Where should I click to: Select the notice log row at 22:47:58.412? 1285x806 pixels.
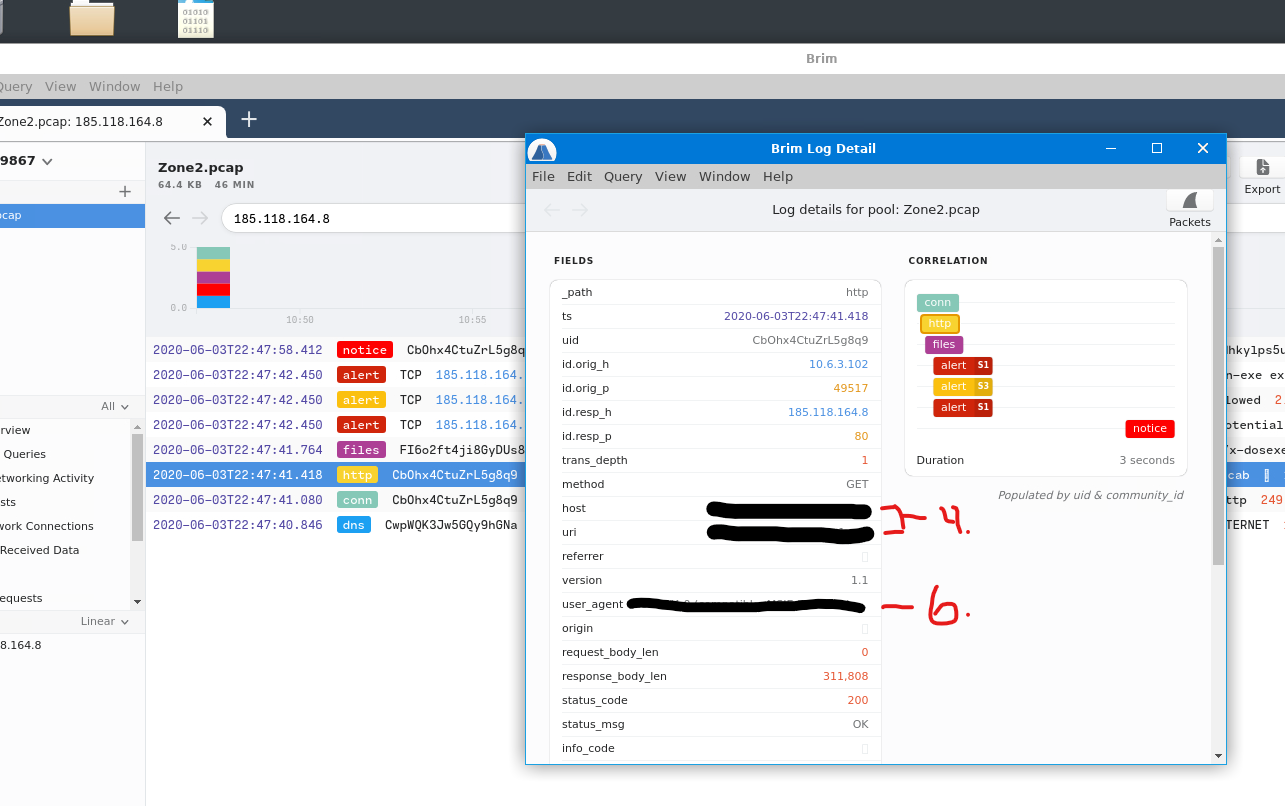click(x=336, y=350)
